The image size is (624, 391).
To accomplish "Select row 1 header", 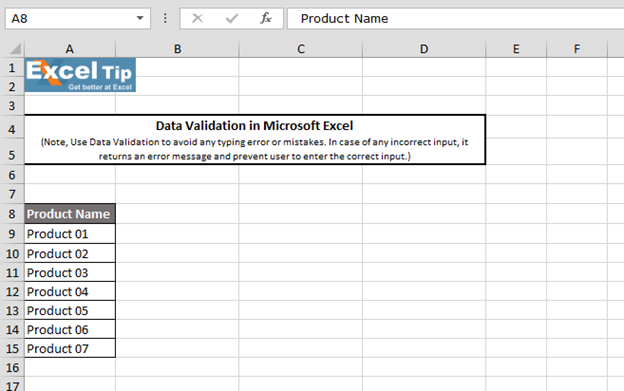I will [x=12, y=68].
